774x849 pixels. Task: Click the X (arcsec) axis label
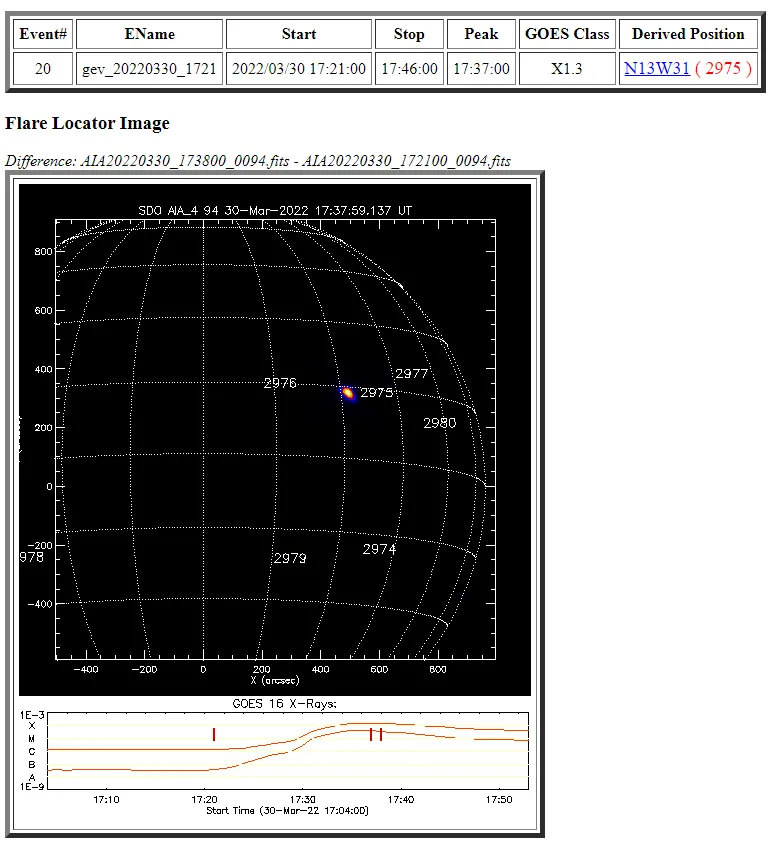coord(275,680)
